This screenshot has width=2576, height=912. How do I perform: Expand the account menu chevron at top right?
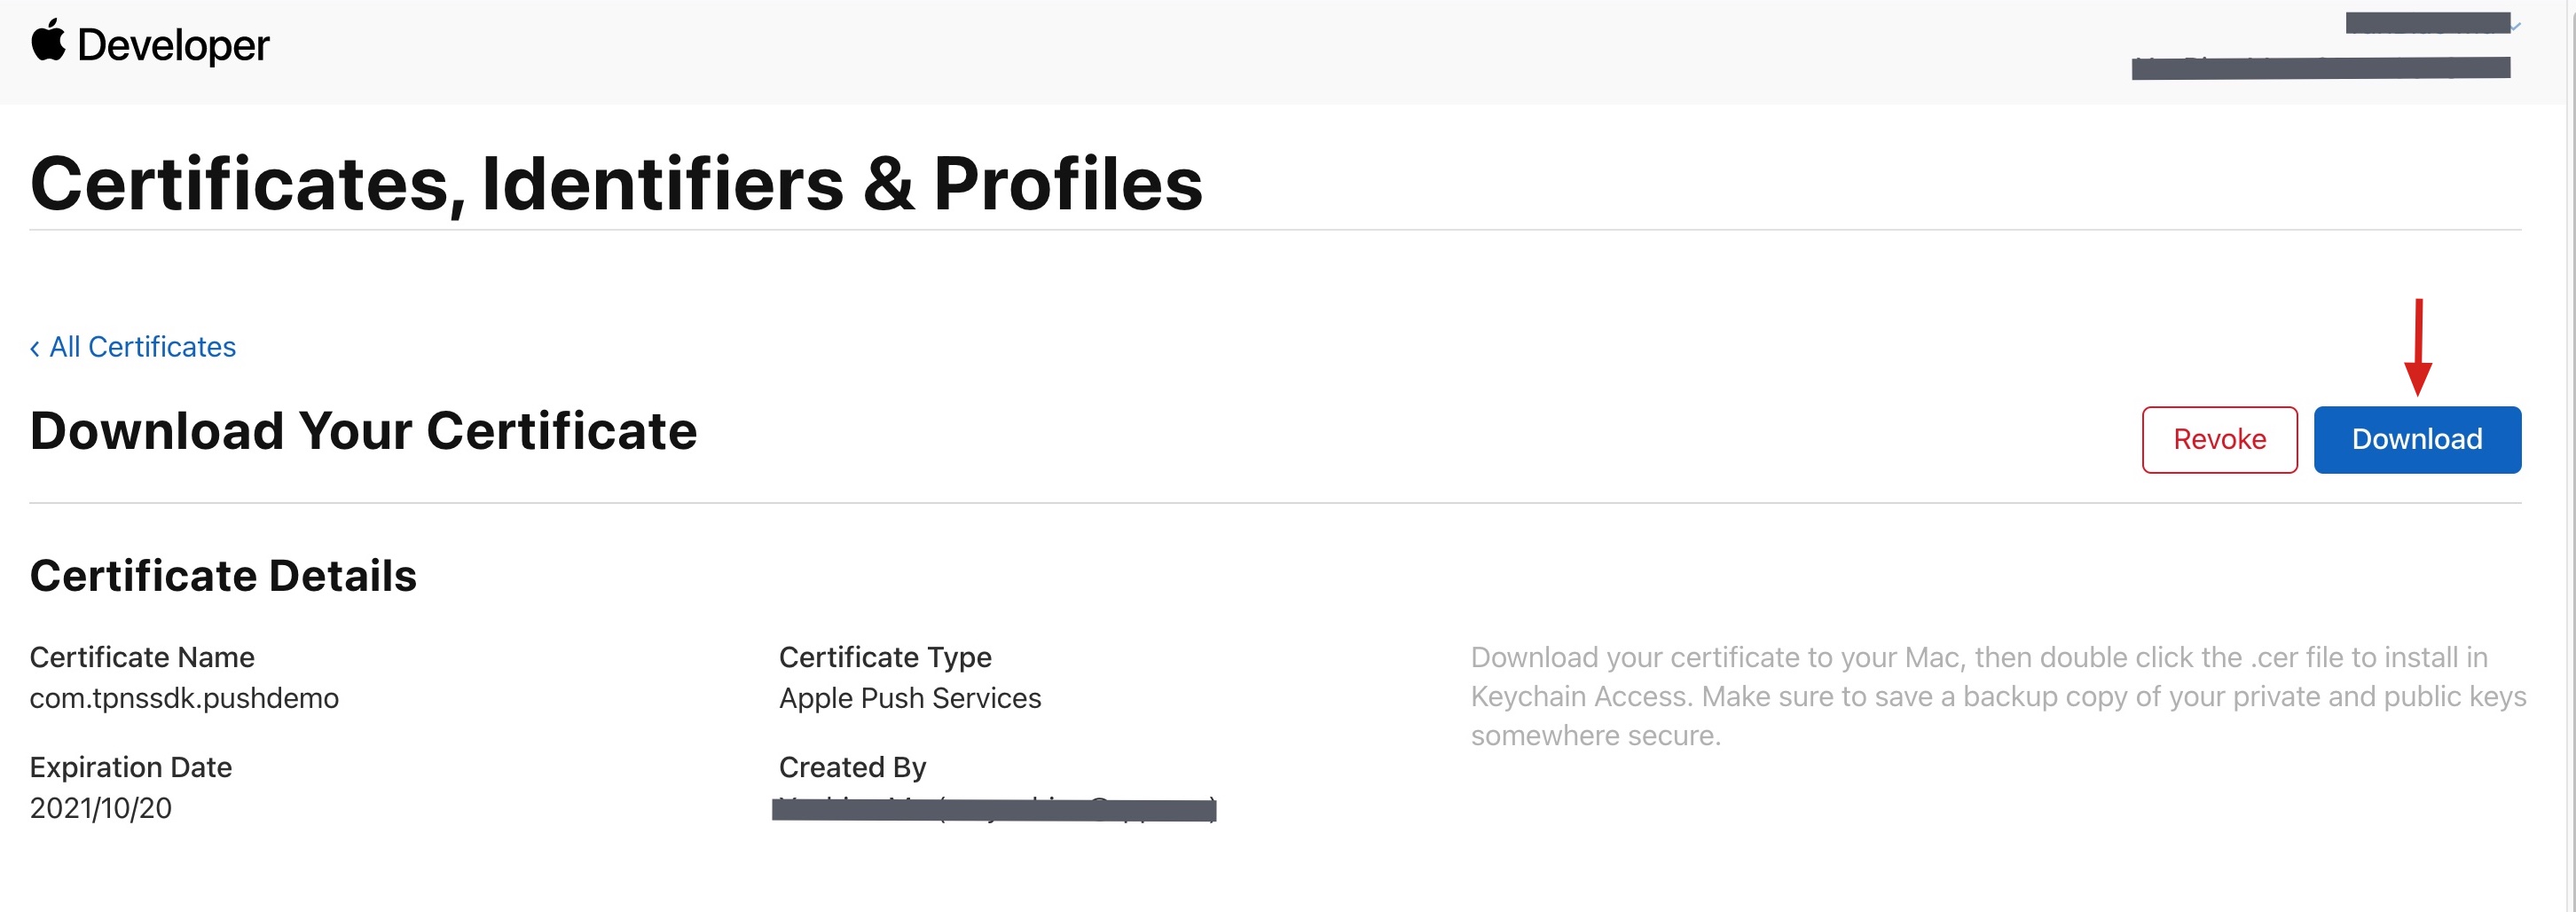click(x=2514, y=27)
